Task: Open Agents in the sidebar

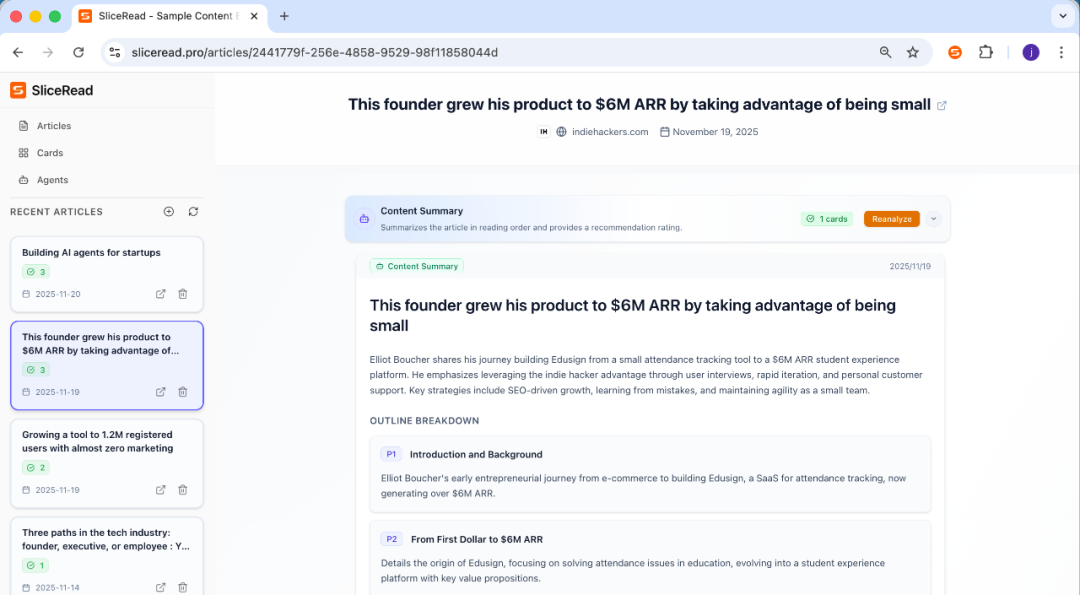Action: pos(52,180)
